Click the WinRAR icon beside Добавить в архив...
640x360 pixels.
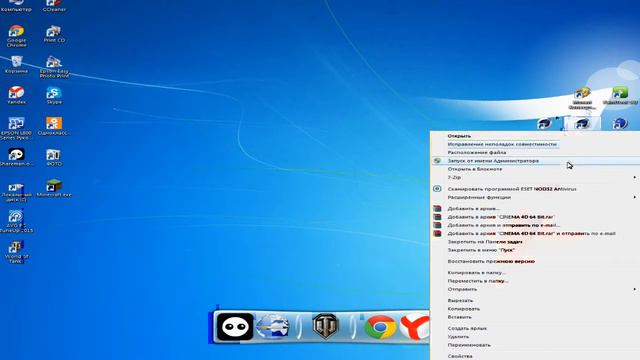[437, 209]
